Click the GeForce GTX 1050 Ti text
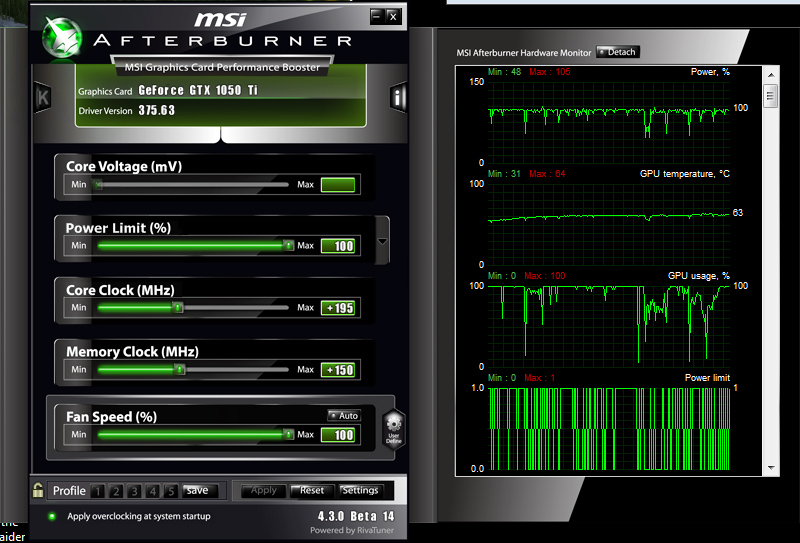This screenshot has height=543, width=800. (198, 90)
